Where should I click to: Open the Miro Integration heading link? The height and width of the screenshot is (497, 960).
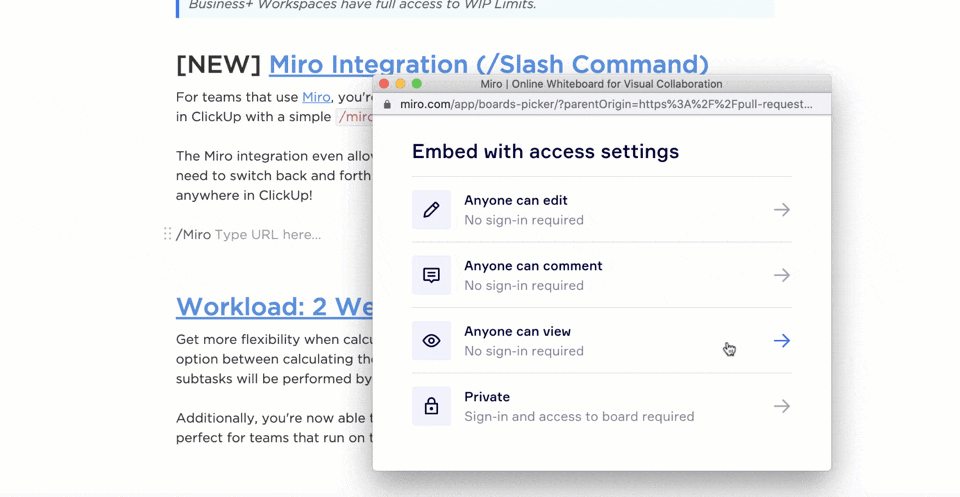coord(489,64)
